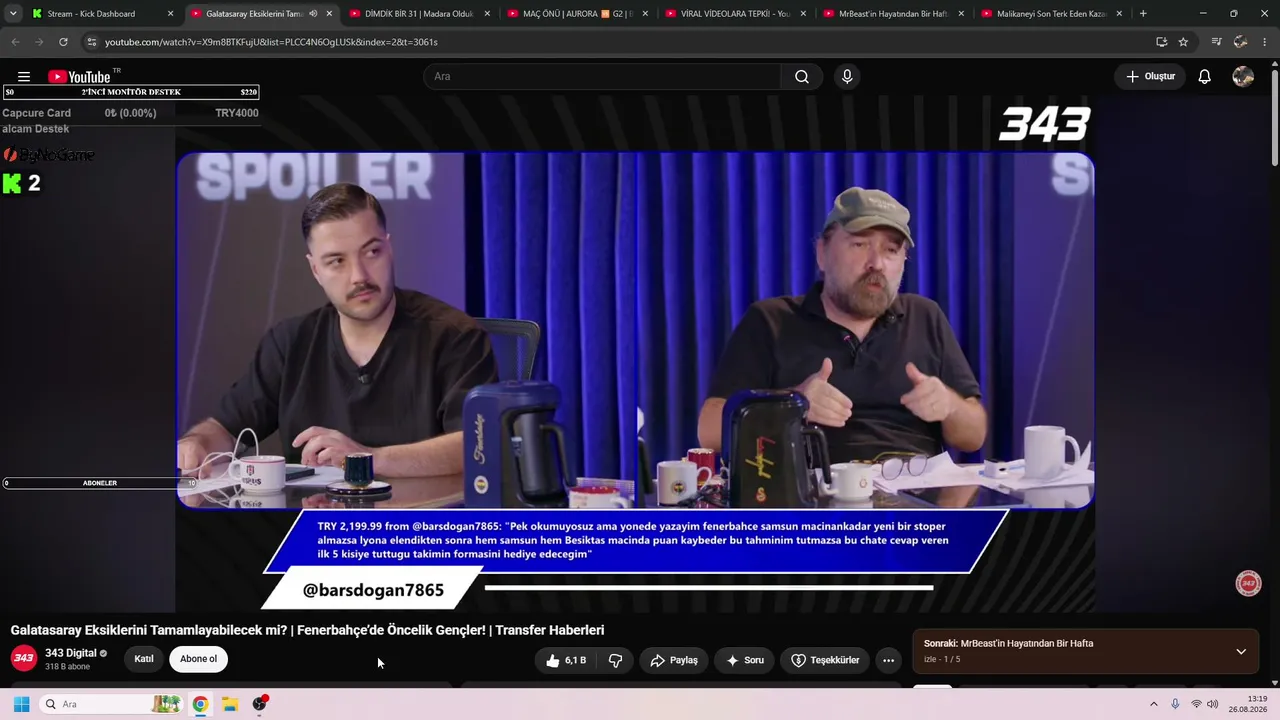The image size is (1280, 720).
Task: Click the Teşekkürler thanks button
Action: click(825, 660)
